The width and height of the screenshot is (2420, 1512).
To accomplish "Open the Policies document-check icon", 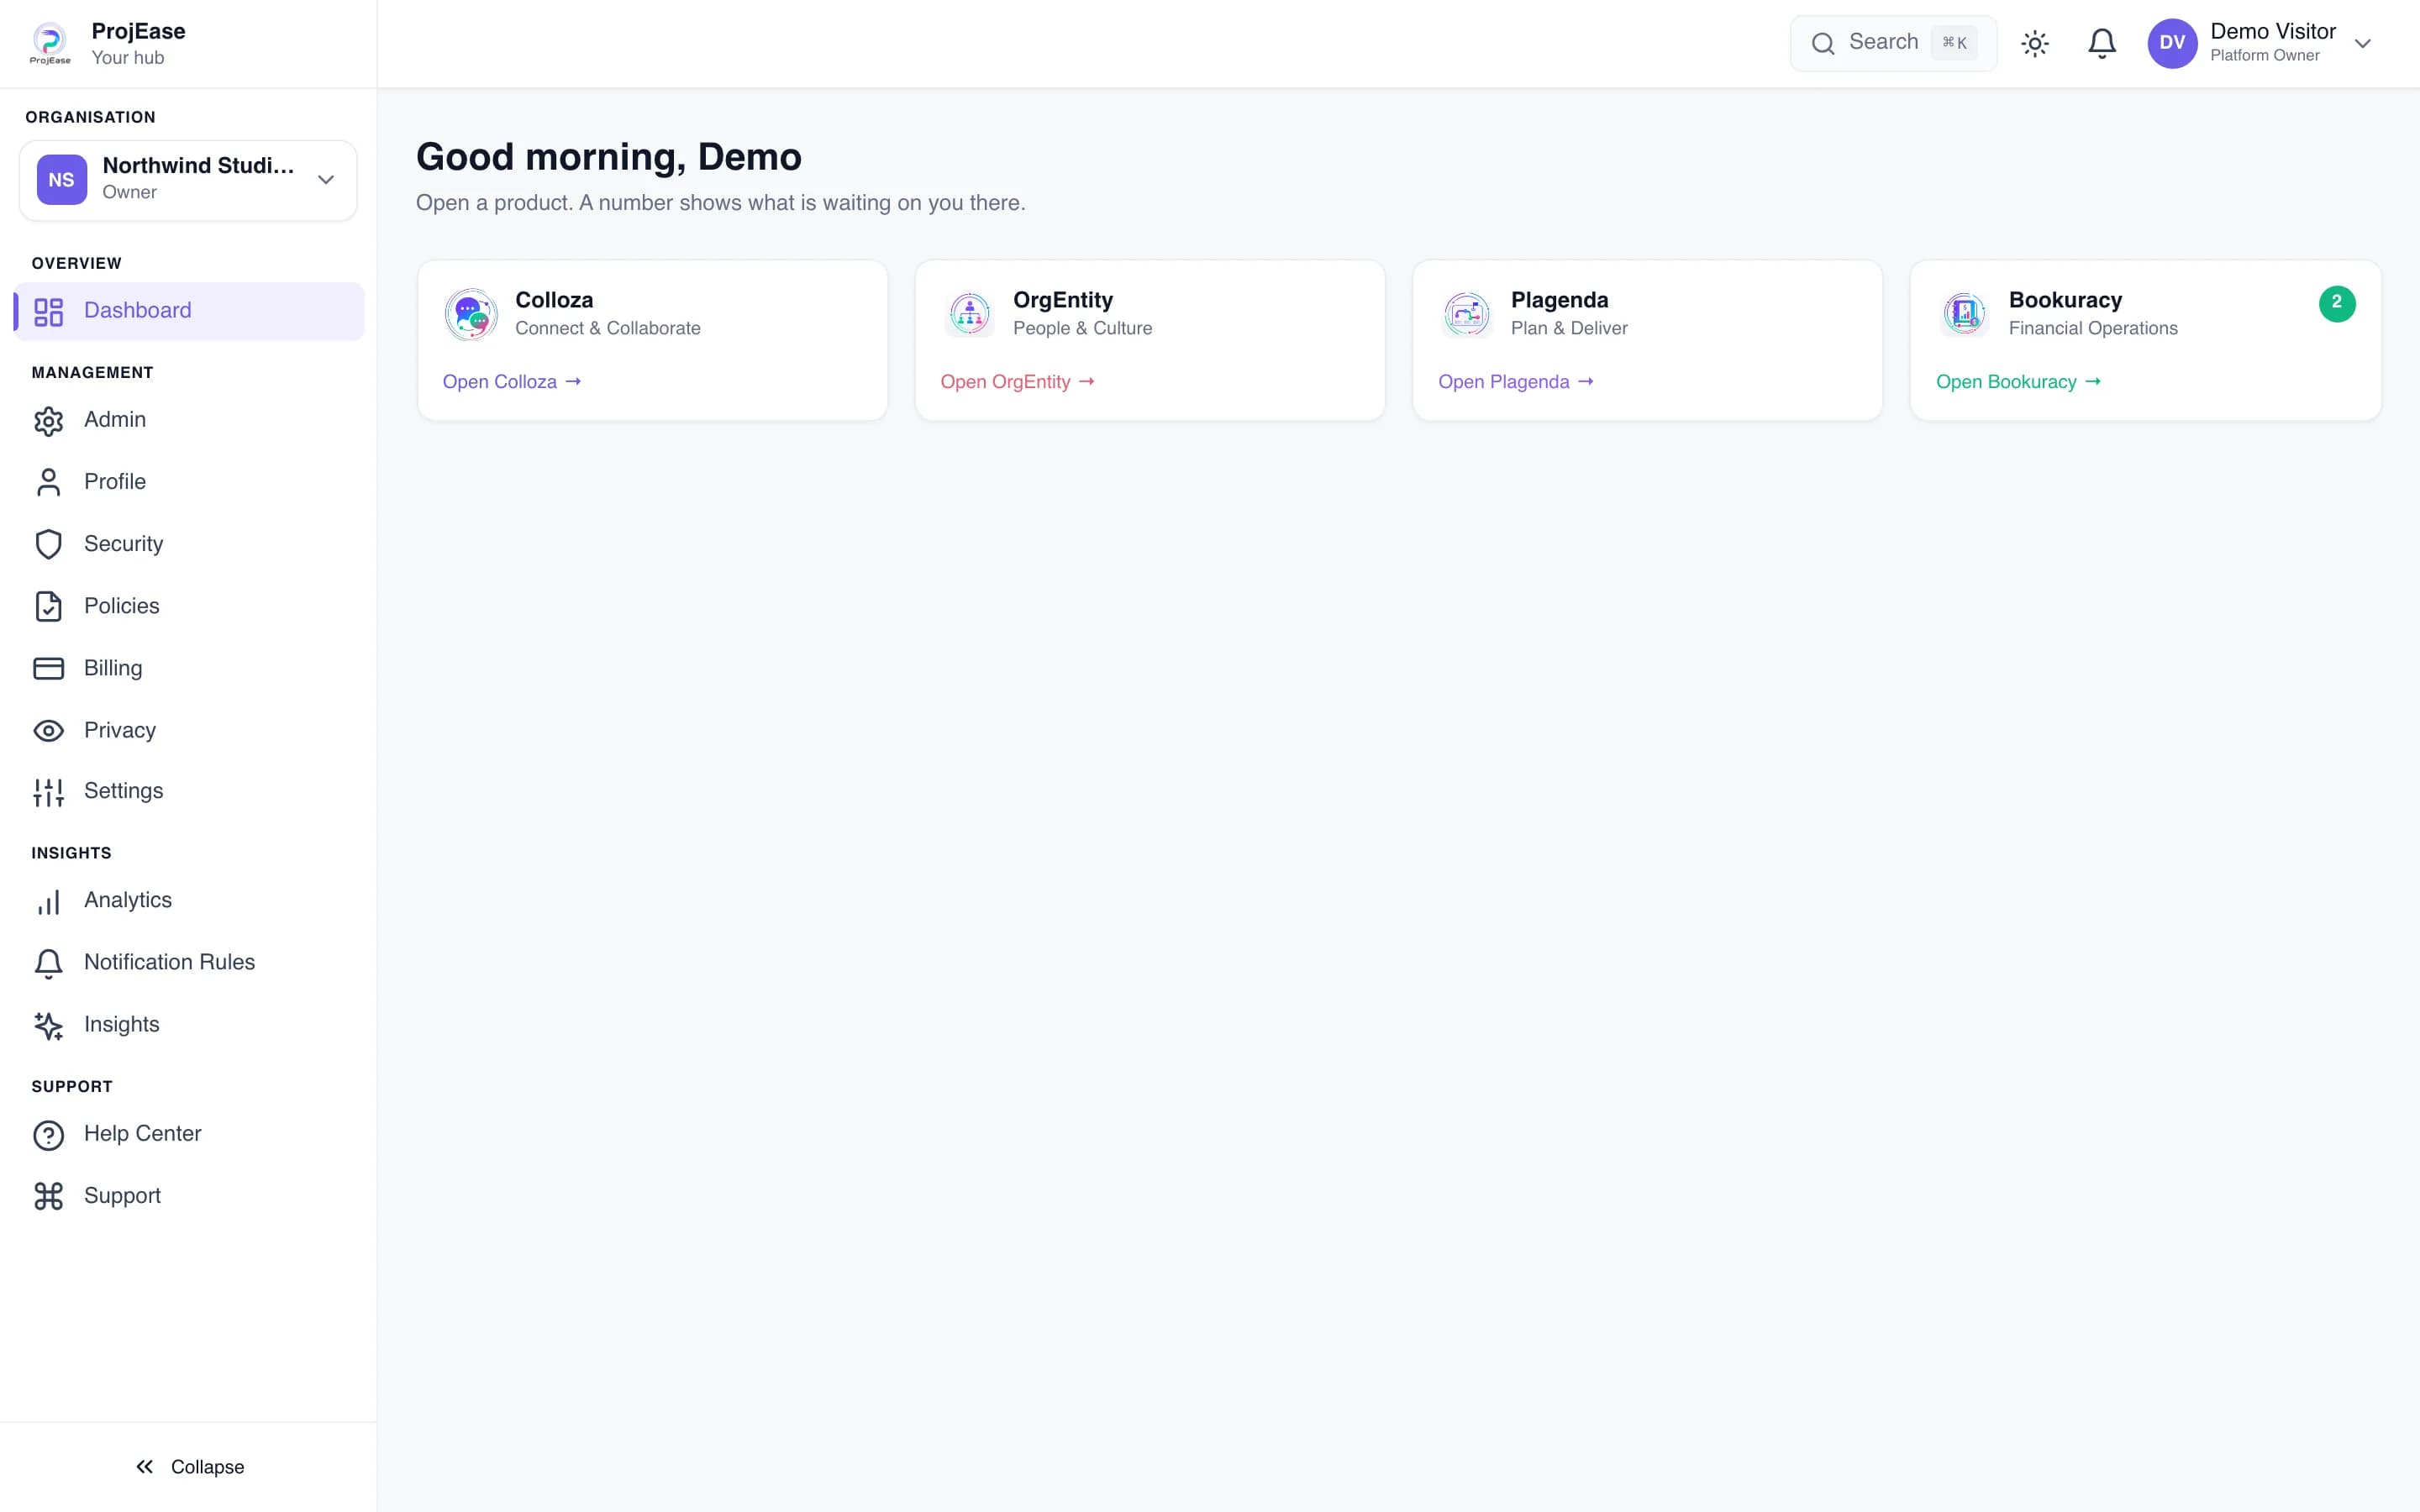I will point(48,607).
